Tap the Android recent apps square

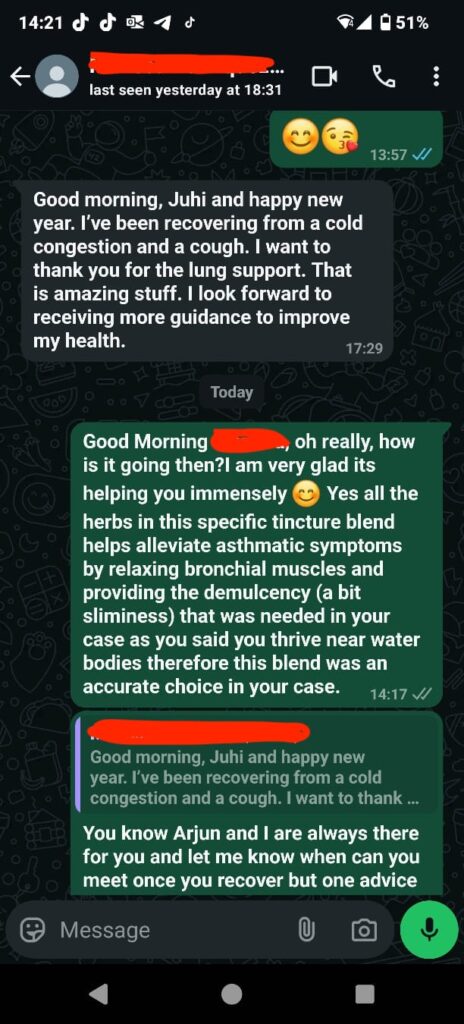pyautogui.click(x=365, y=993)
